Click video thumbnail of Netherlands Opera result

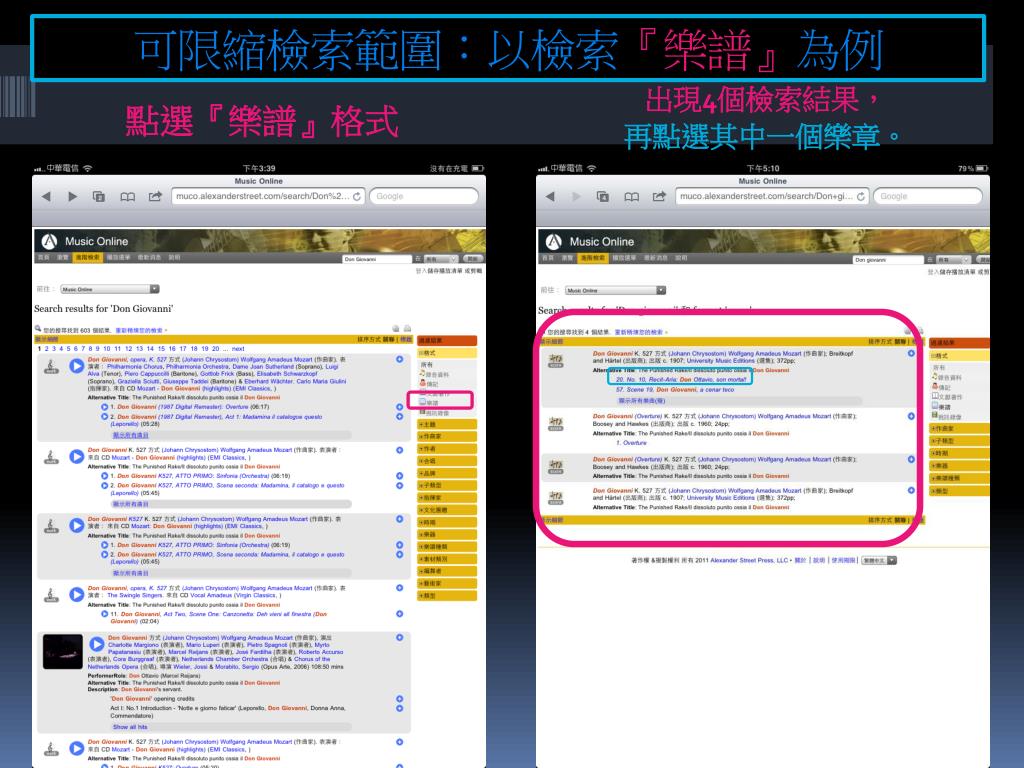[63, 651]
